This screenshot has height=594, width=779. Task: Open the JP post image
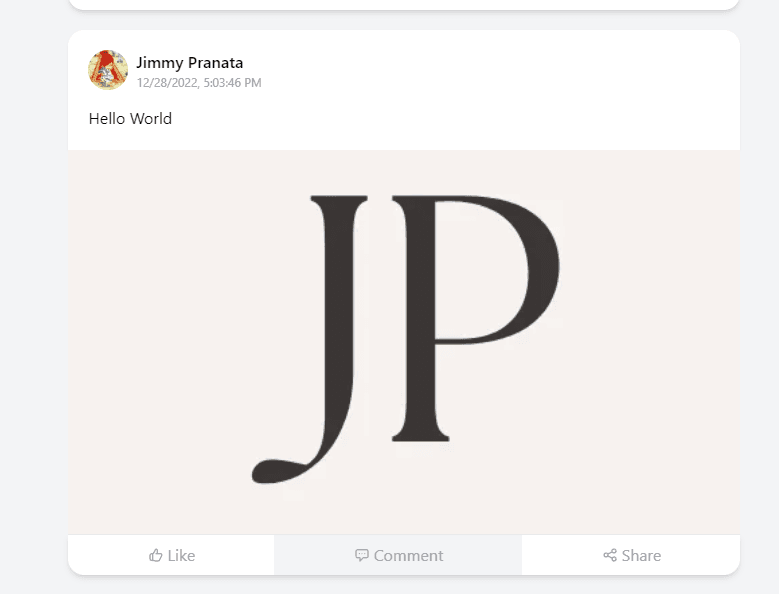404,342
